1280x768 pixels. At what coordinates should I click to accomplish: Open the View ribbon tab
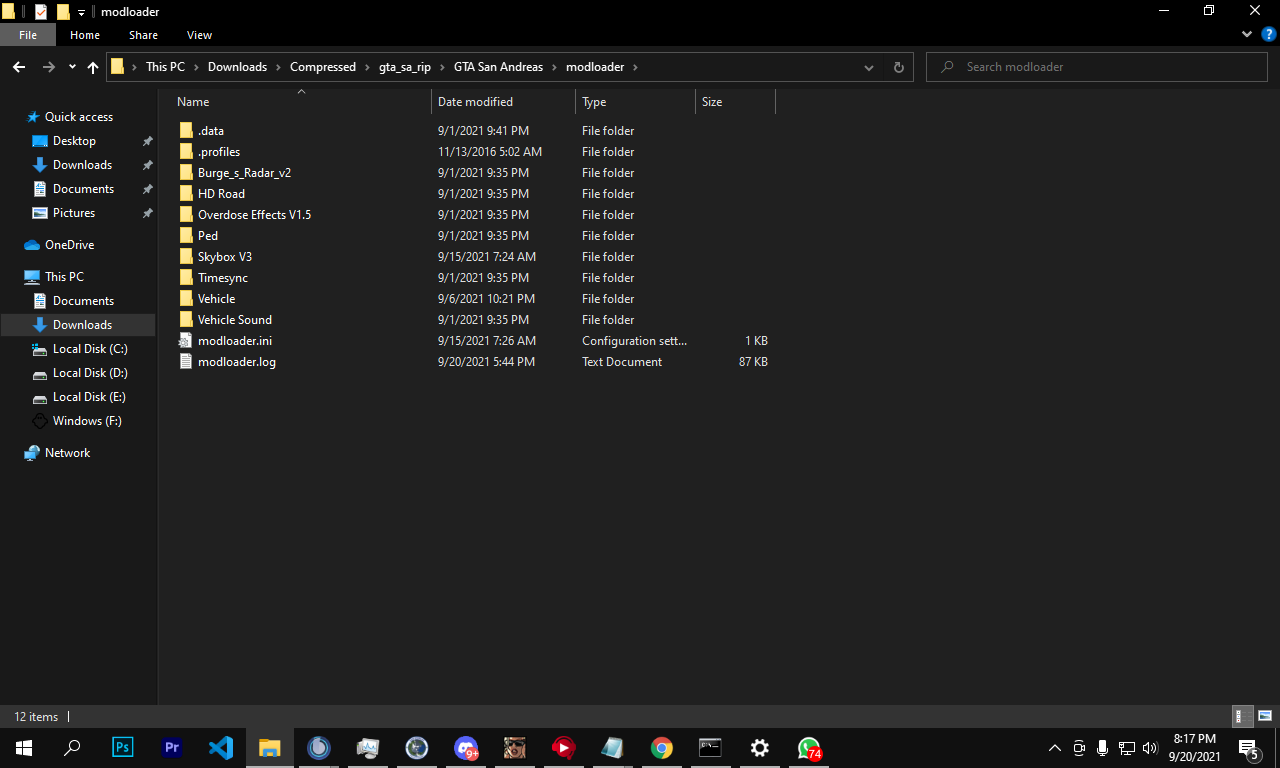click(x=200, y=35)
